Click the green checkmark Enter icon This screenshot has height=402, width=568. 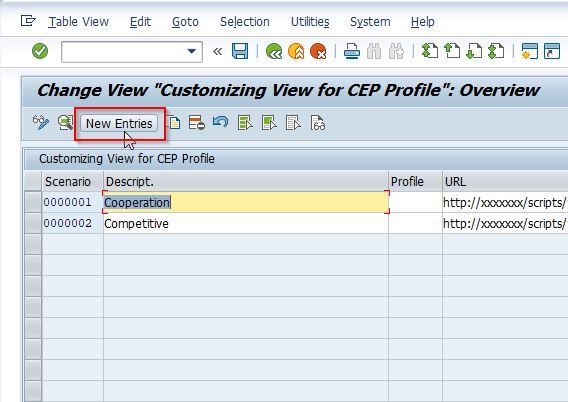(40, 51)
